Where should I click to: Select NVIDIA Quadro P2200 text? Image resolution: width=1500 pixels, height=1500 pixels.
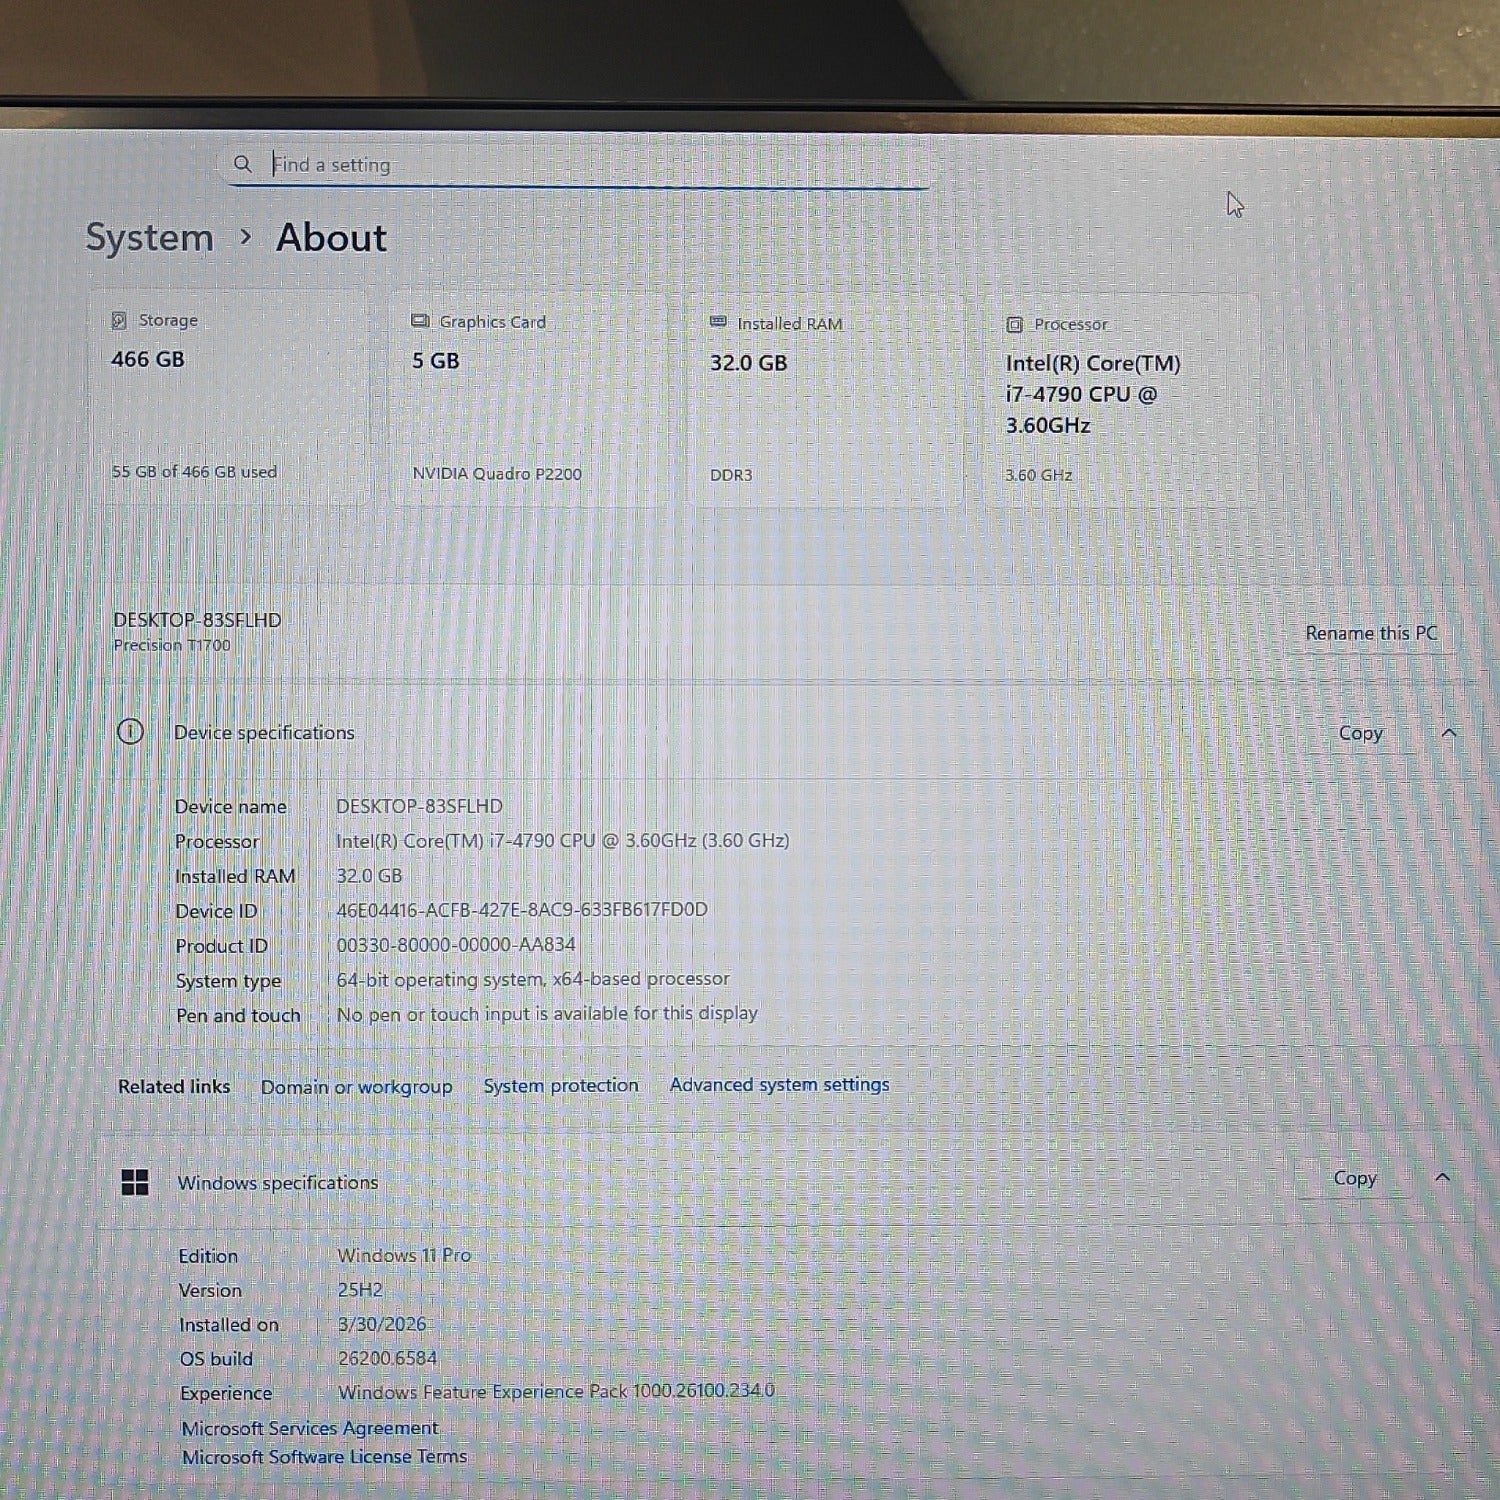tap(497, 473)
